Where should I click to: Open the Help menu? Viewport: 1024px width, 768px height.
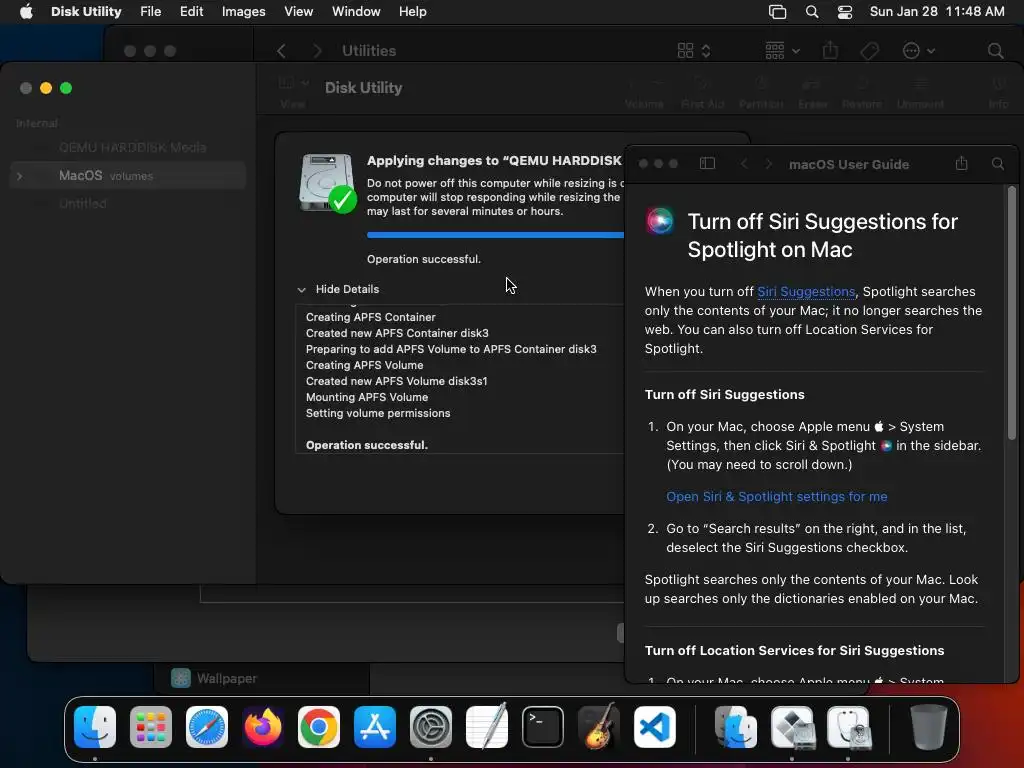(x=413, y=12)
